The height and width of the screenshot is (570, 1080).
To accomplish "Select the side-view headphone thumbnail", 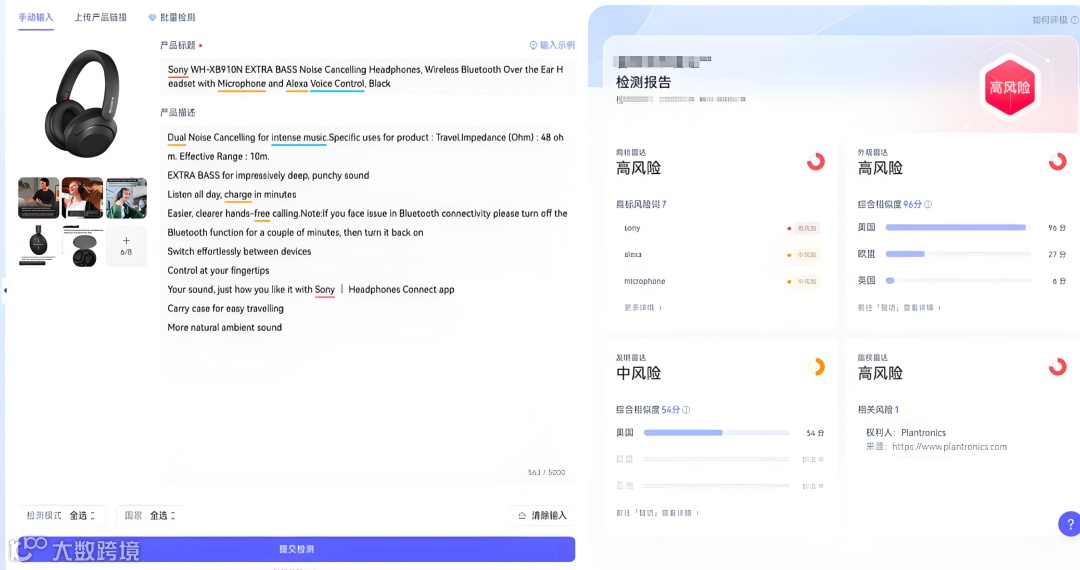I will coord(39,246).
